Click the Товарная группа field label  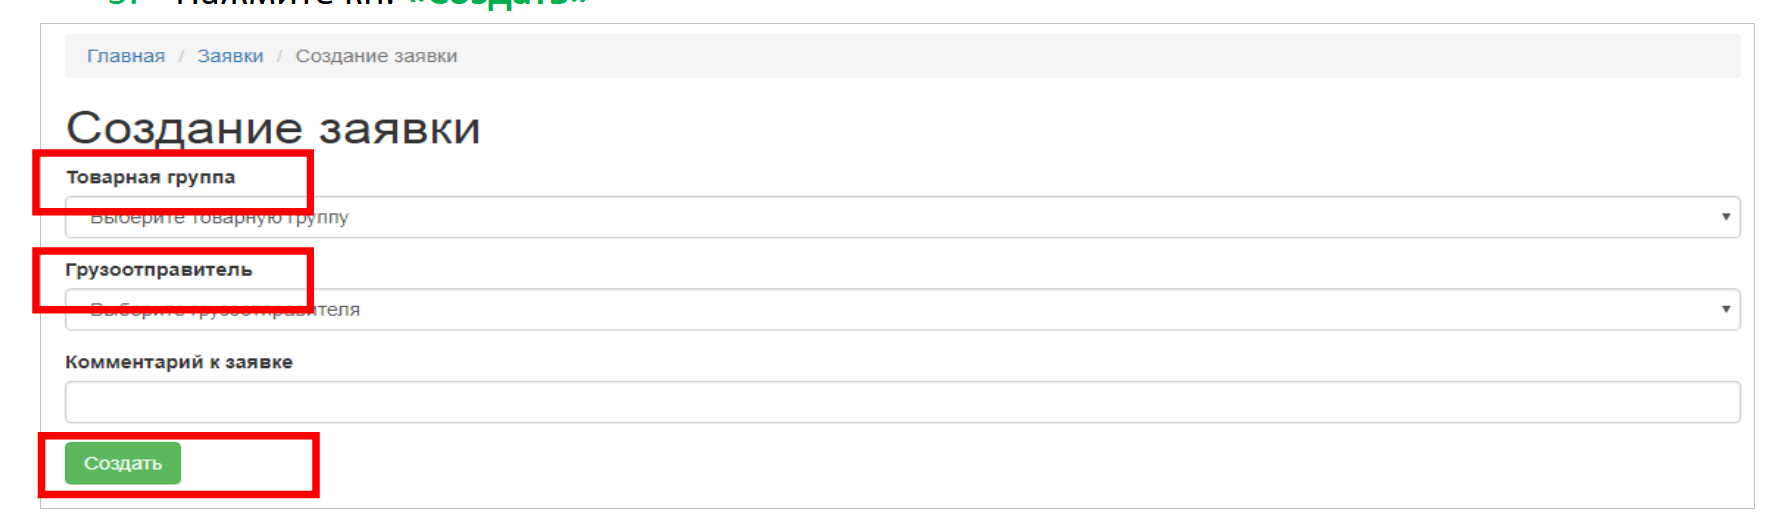pyautogui.click(x=150, y=177)
